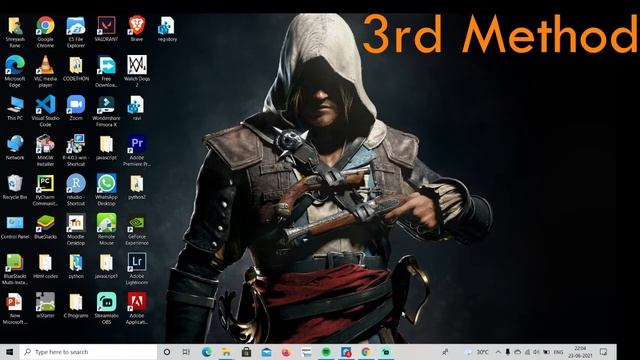This screenshot has height=360, width=640.
Task: Select the New Microsoft PowerPoint file
Action: [x=15, y=309]
